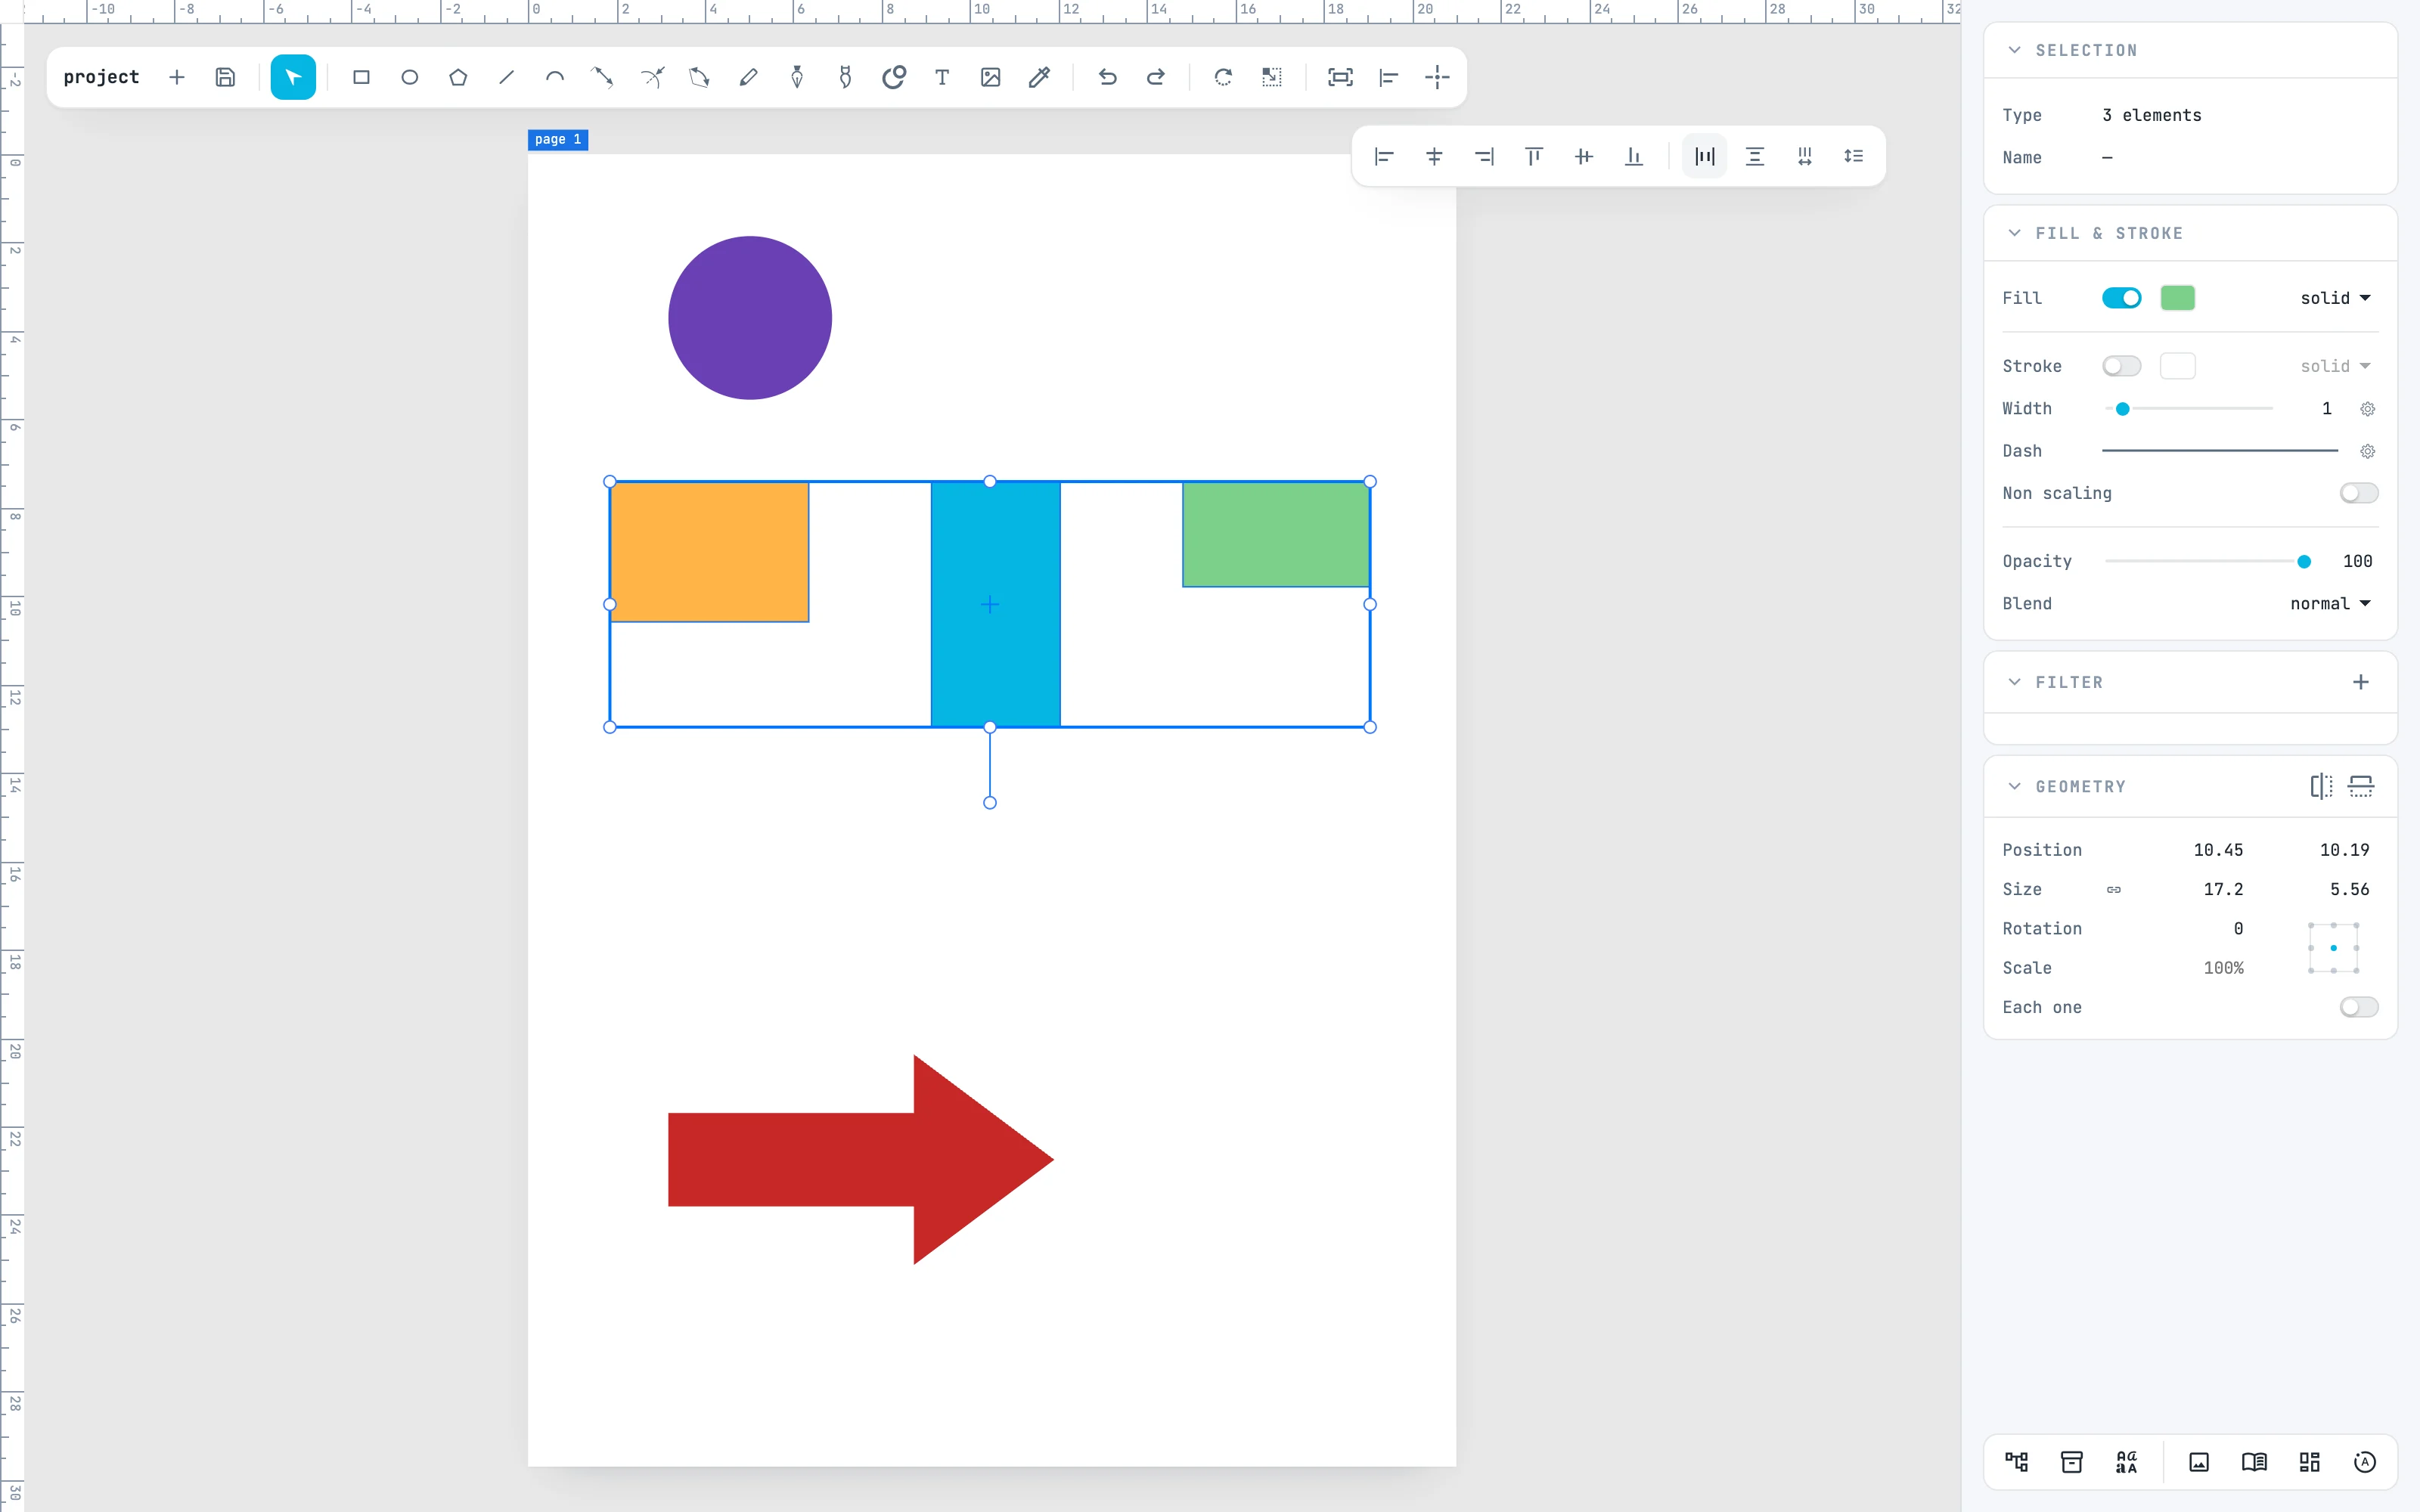Viewport: 2420px width, 1512px height.
Task: Align selection to bottom edges
Action: [x=1634, y=156]
